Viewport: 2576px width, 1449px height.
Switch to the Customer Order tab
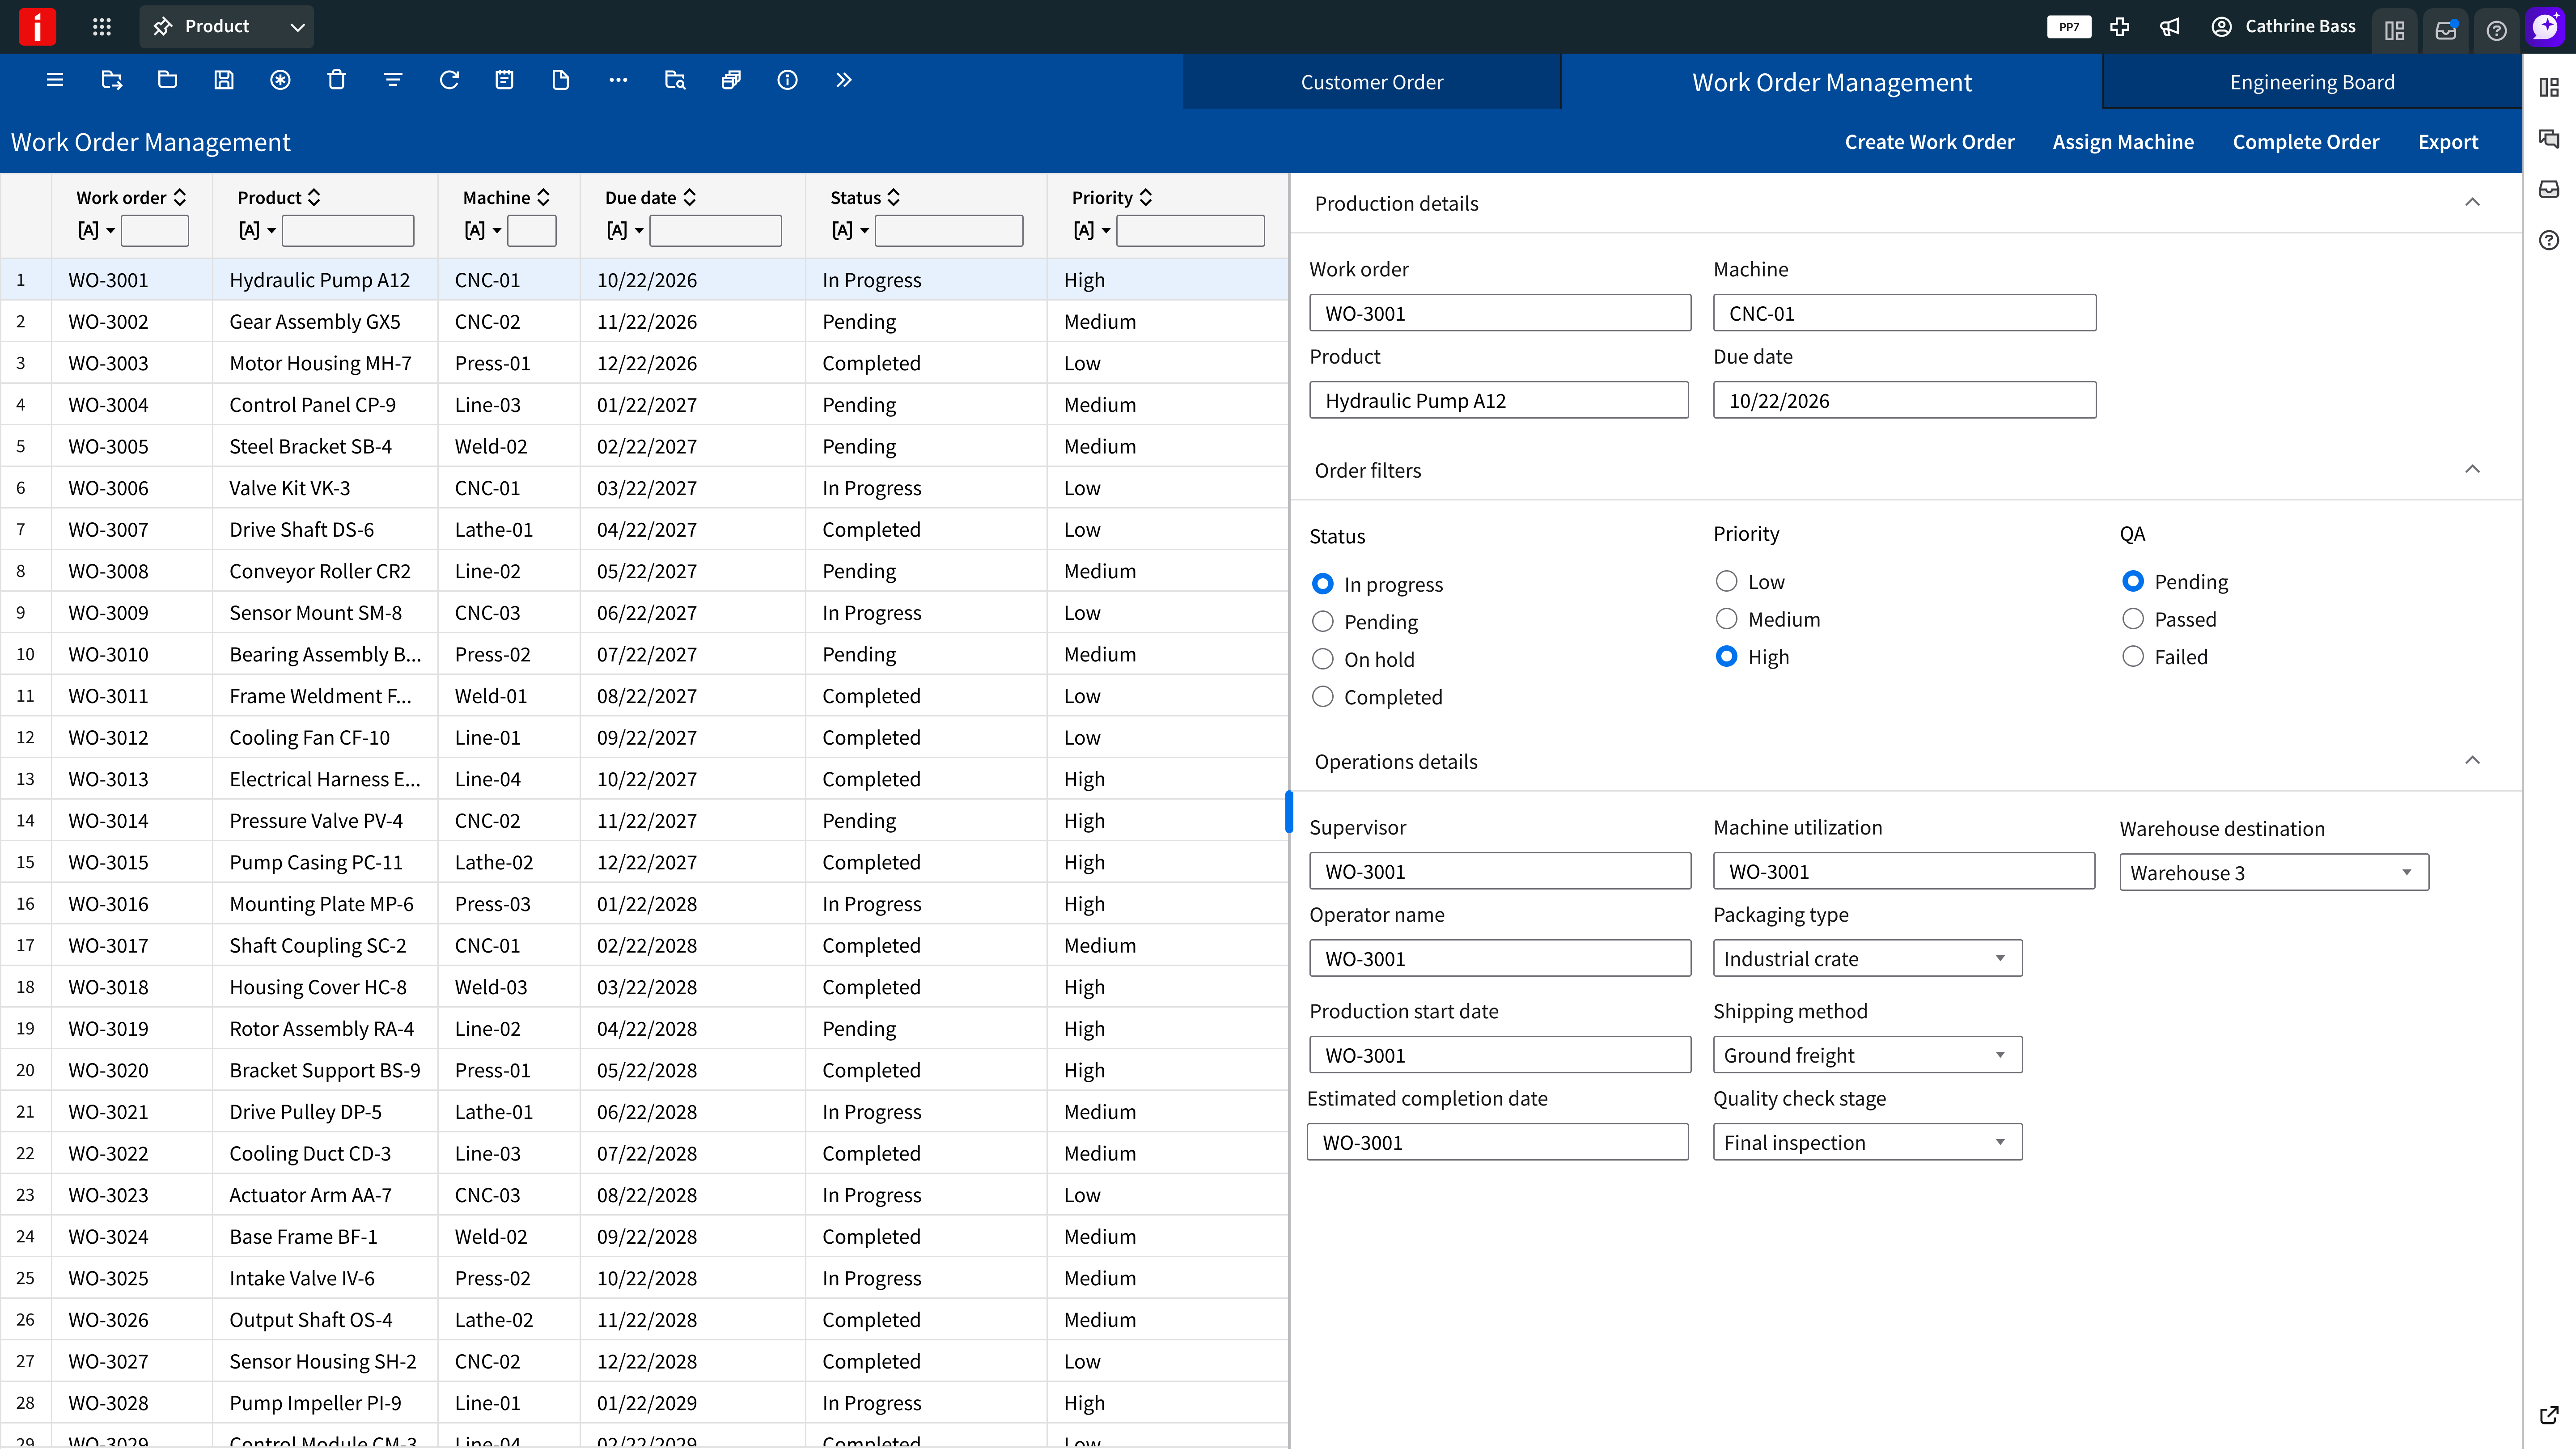1371,82
